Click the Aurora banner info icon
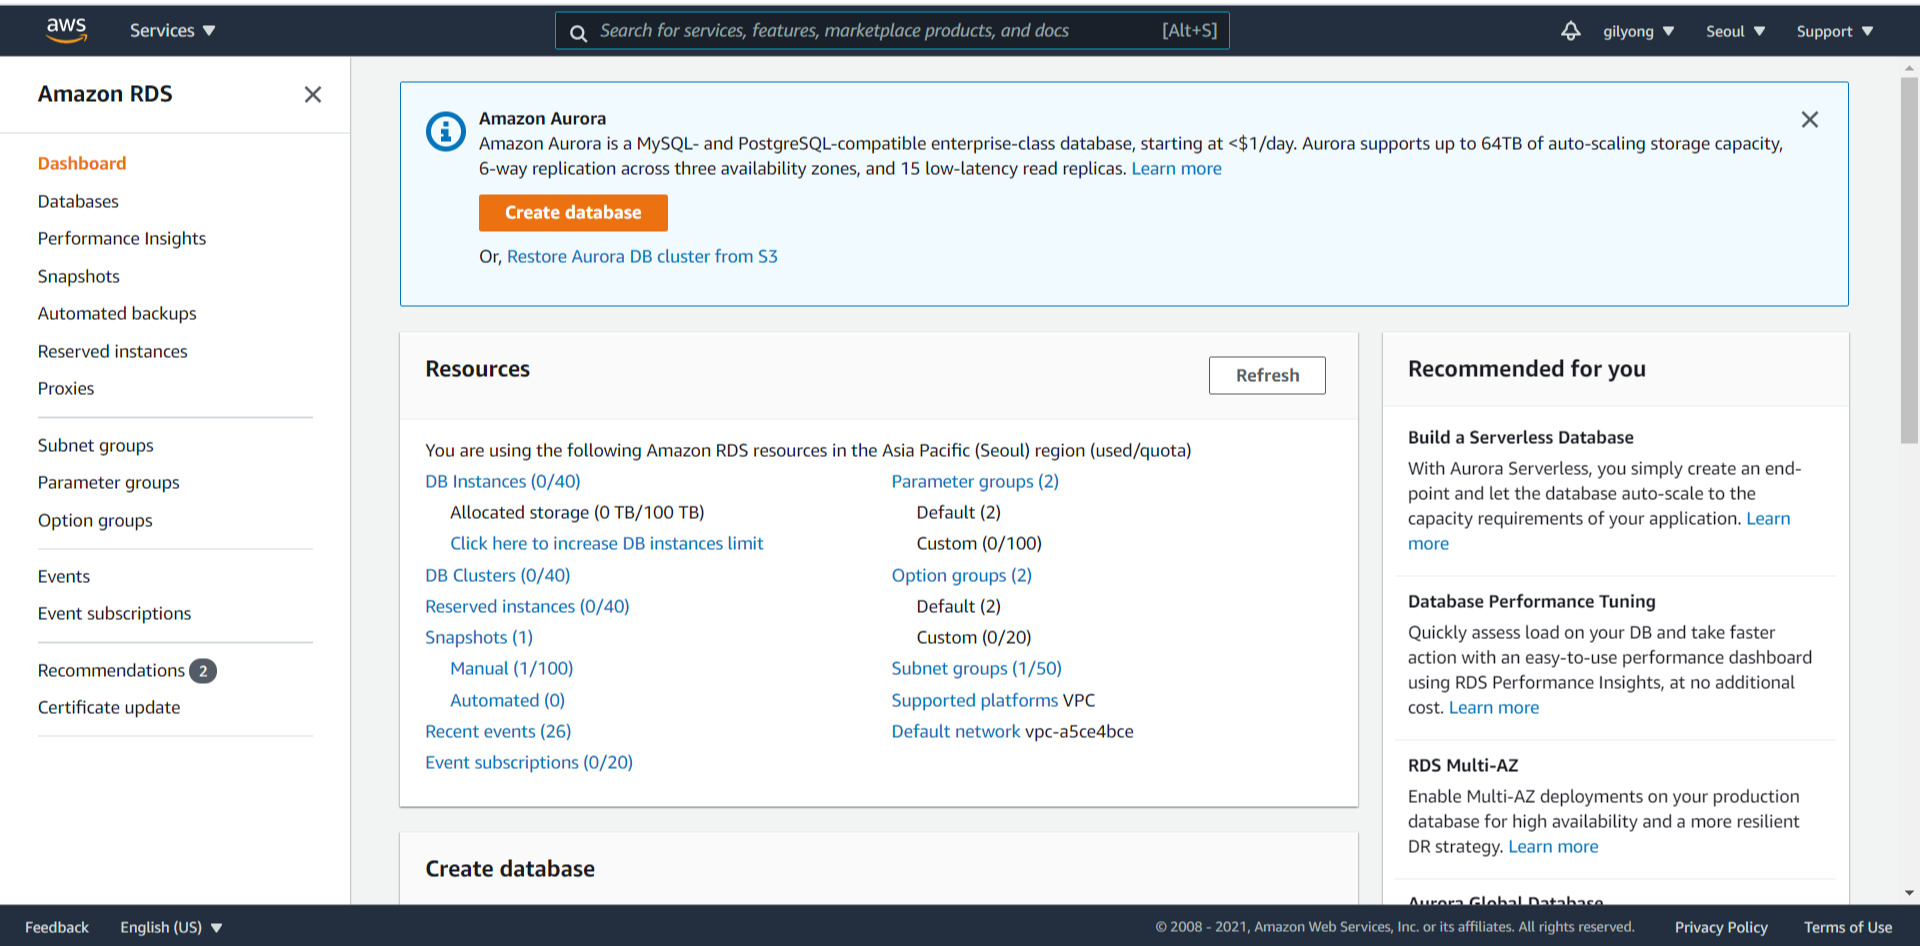This screenshot has width=1920, height=946. click(446, 131)
